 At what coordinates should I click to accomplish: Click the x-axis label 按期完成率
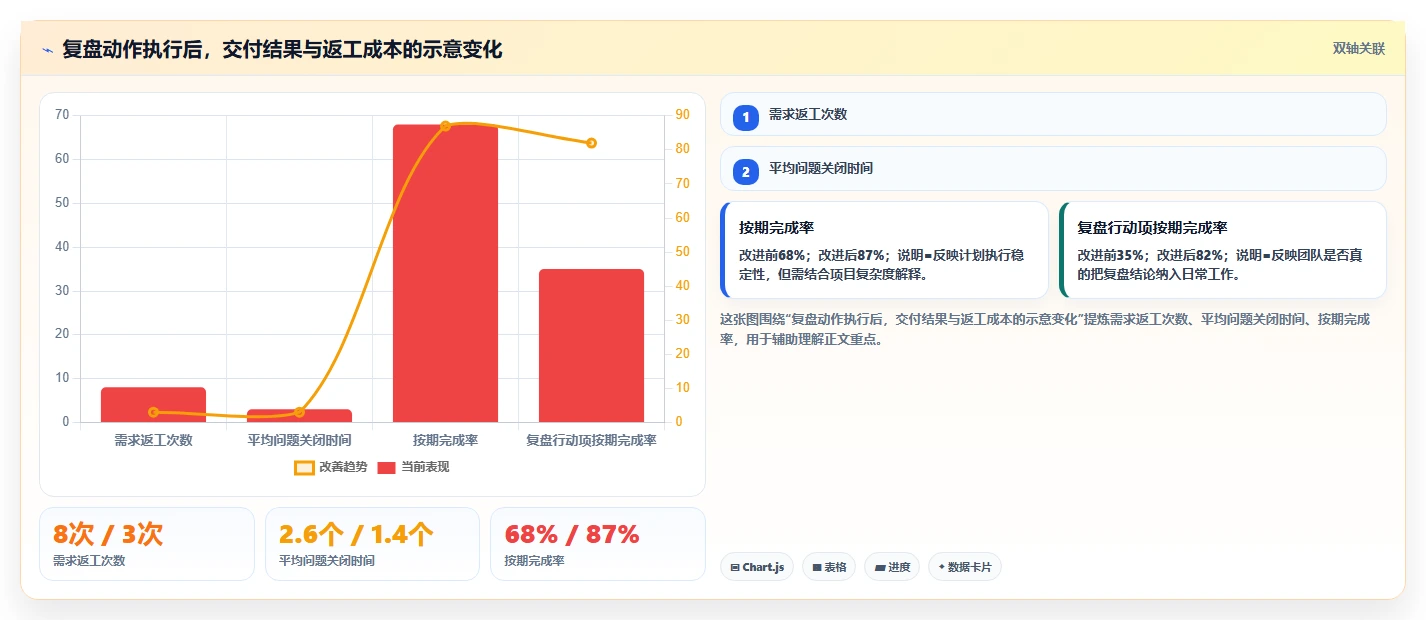click(445, 440)
